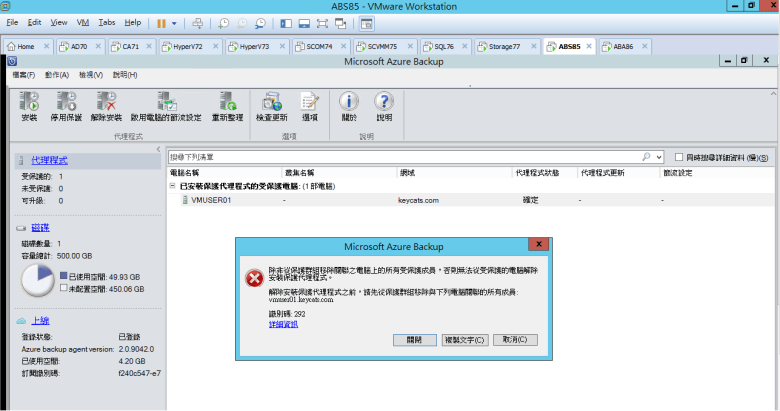Click the 安裝 (Install) agent toolbar icon

click(29, 102)
